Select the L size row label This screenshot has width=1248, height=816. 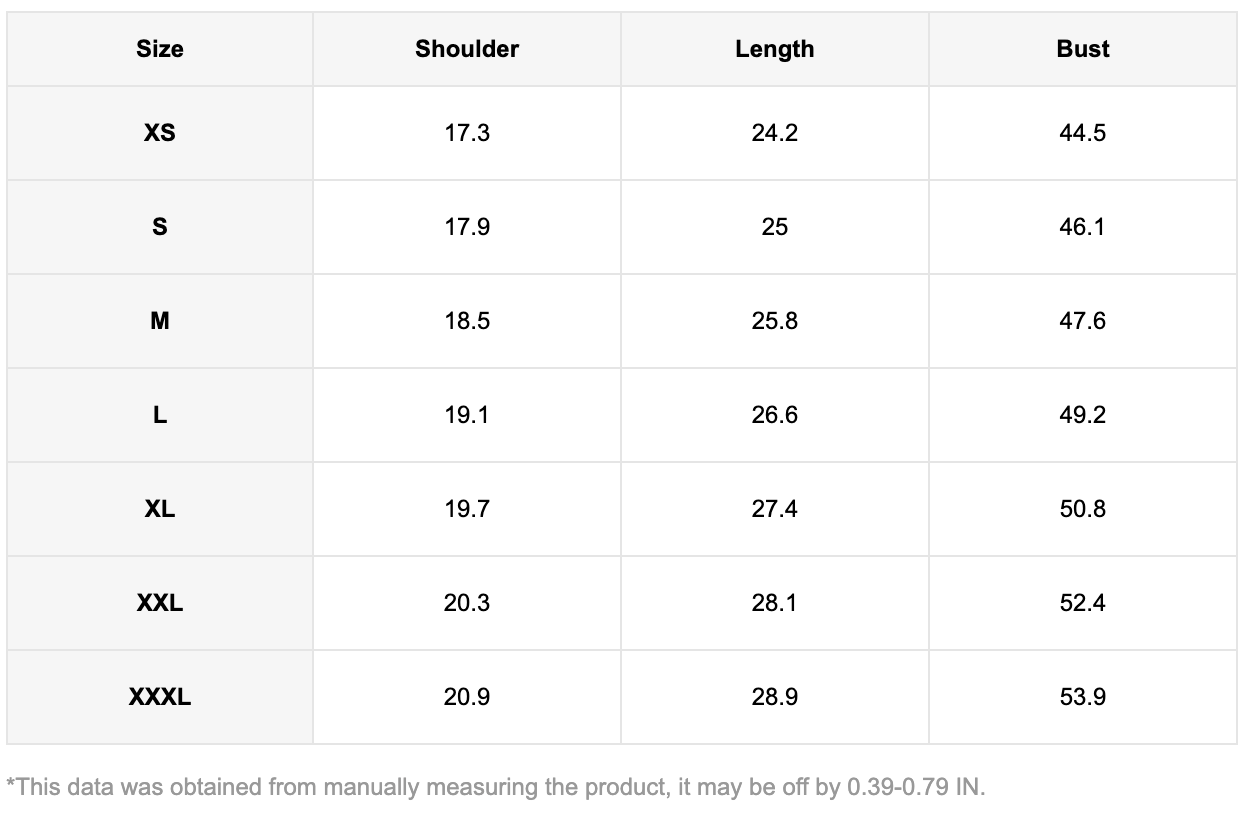pyautogui.click(x=160, y=415)
